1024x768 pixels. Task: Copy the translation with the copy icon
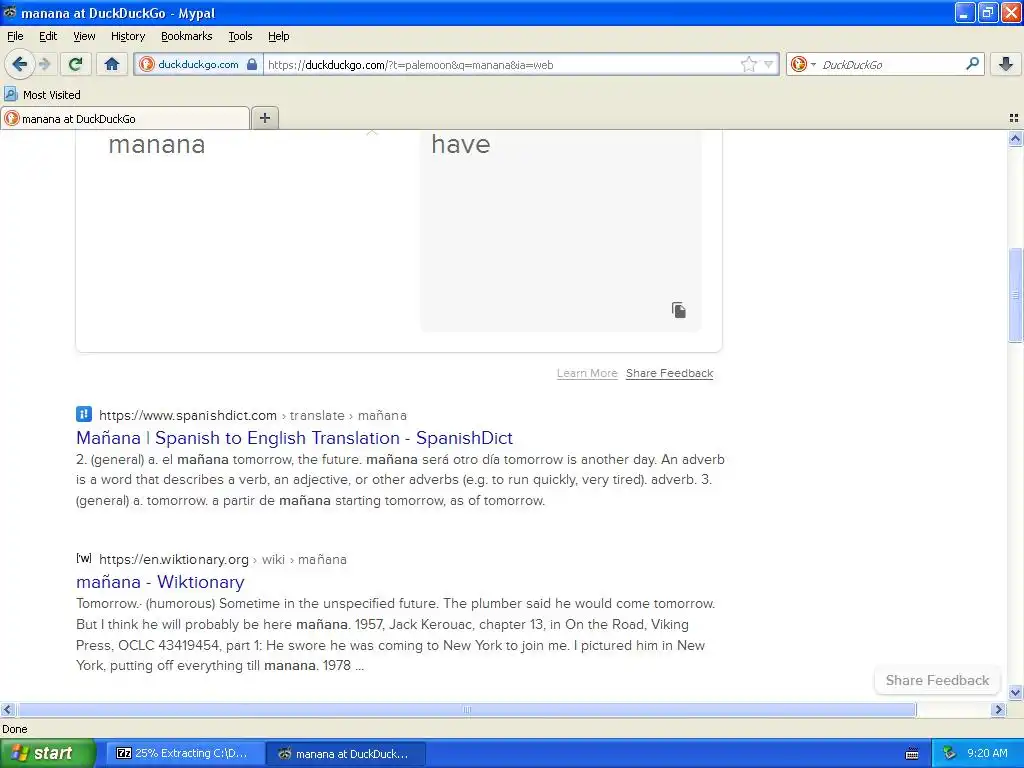coord(679,310)
